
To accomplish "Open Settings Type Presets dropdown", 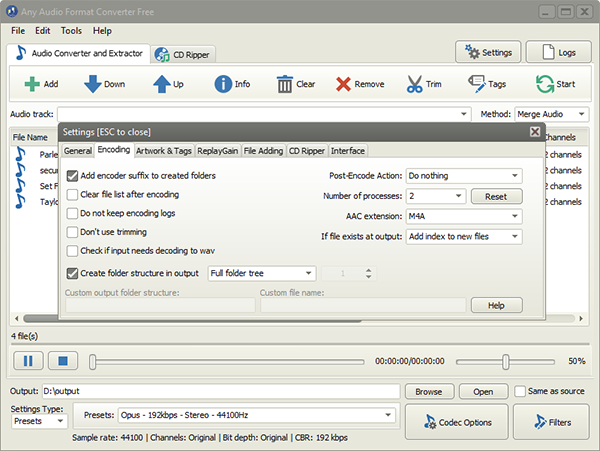I will click(x=39, y=421).
